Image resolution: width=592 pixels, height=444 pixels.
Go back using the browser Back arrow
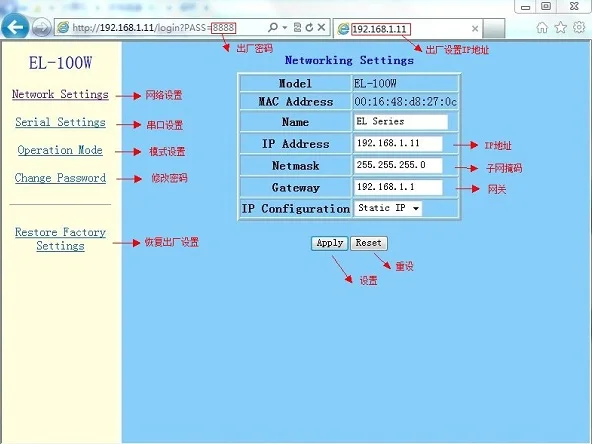click(15, 26)
